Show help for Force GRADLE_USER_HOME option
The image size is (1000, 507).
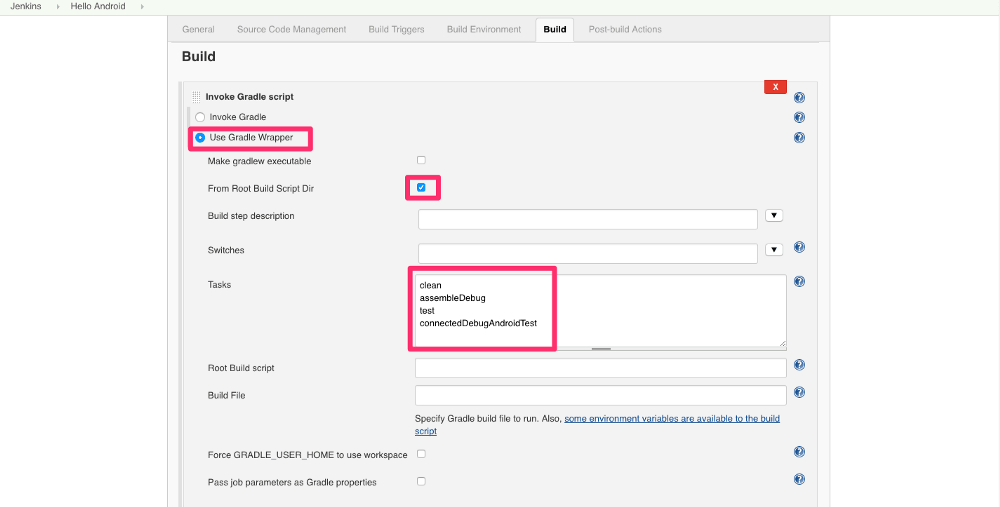[x=799, y=452]
